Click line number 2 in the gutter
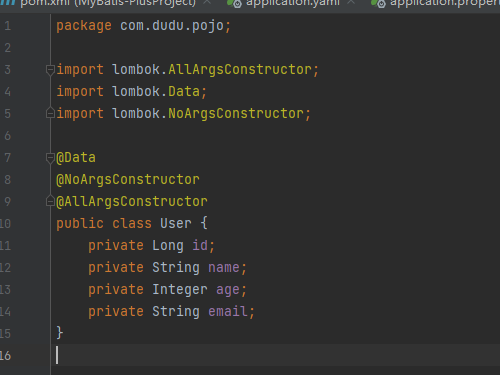Image resolution: width=500 pixels, height=375 pixels. 7,48
